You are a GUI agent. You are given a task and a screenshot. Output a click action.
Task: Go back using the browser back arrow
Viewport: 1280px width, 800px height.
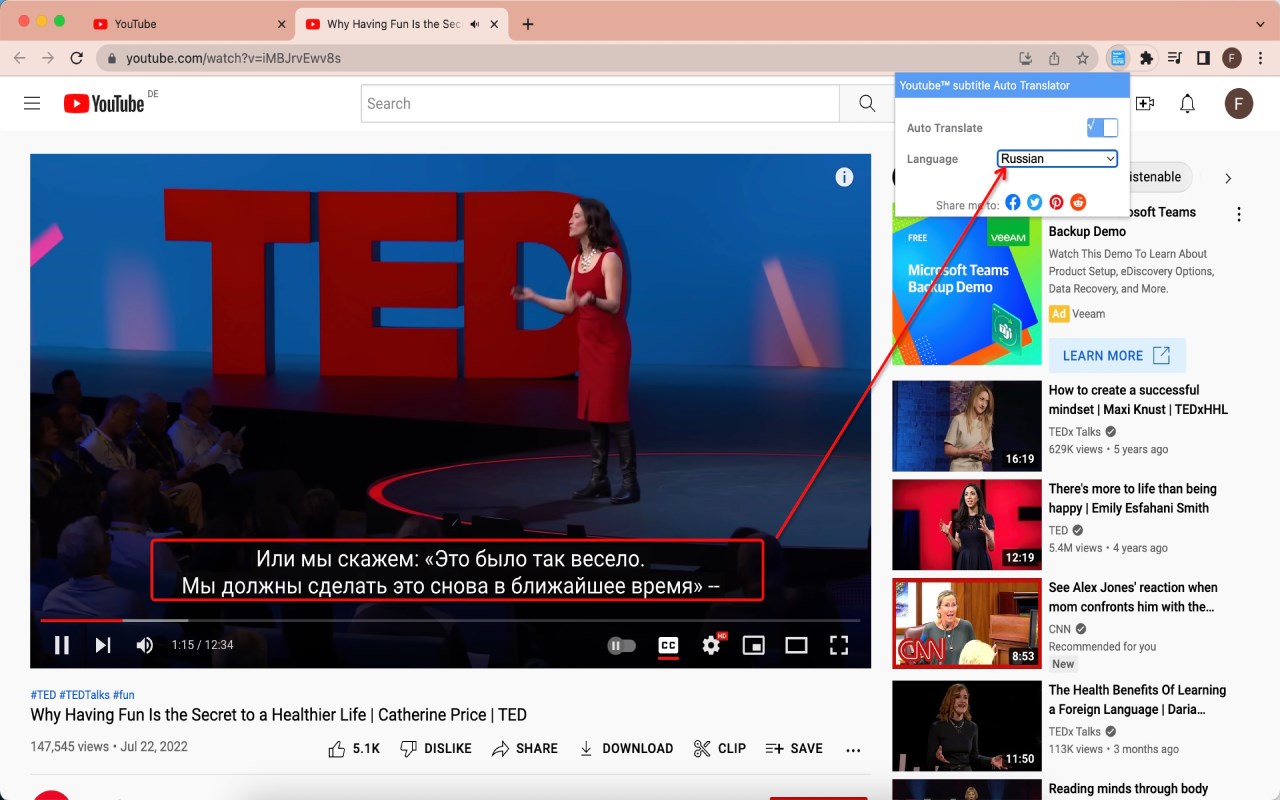tap(19, 58)
